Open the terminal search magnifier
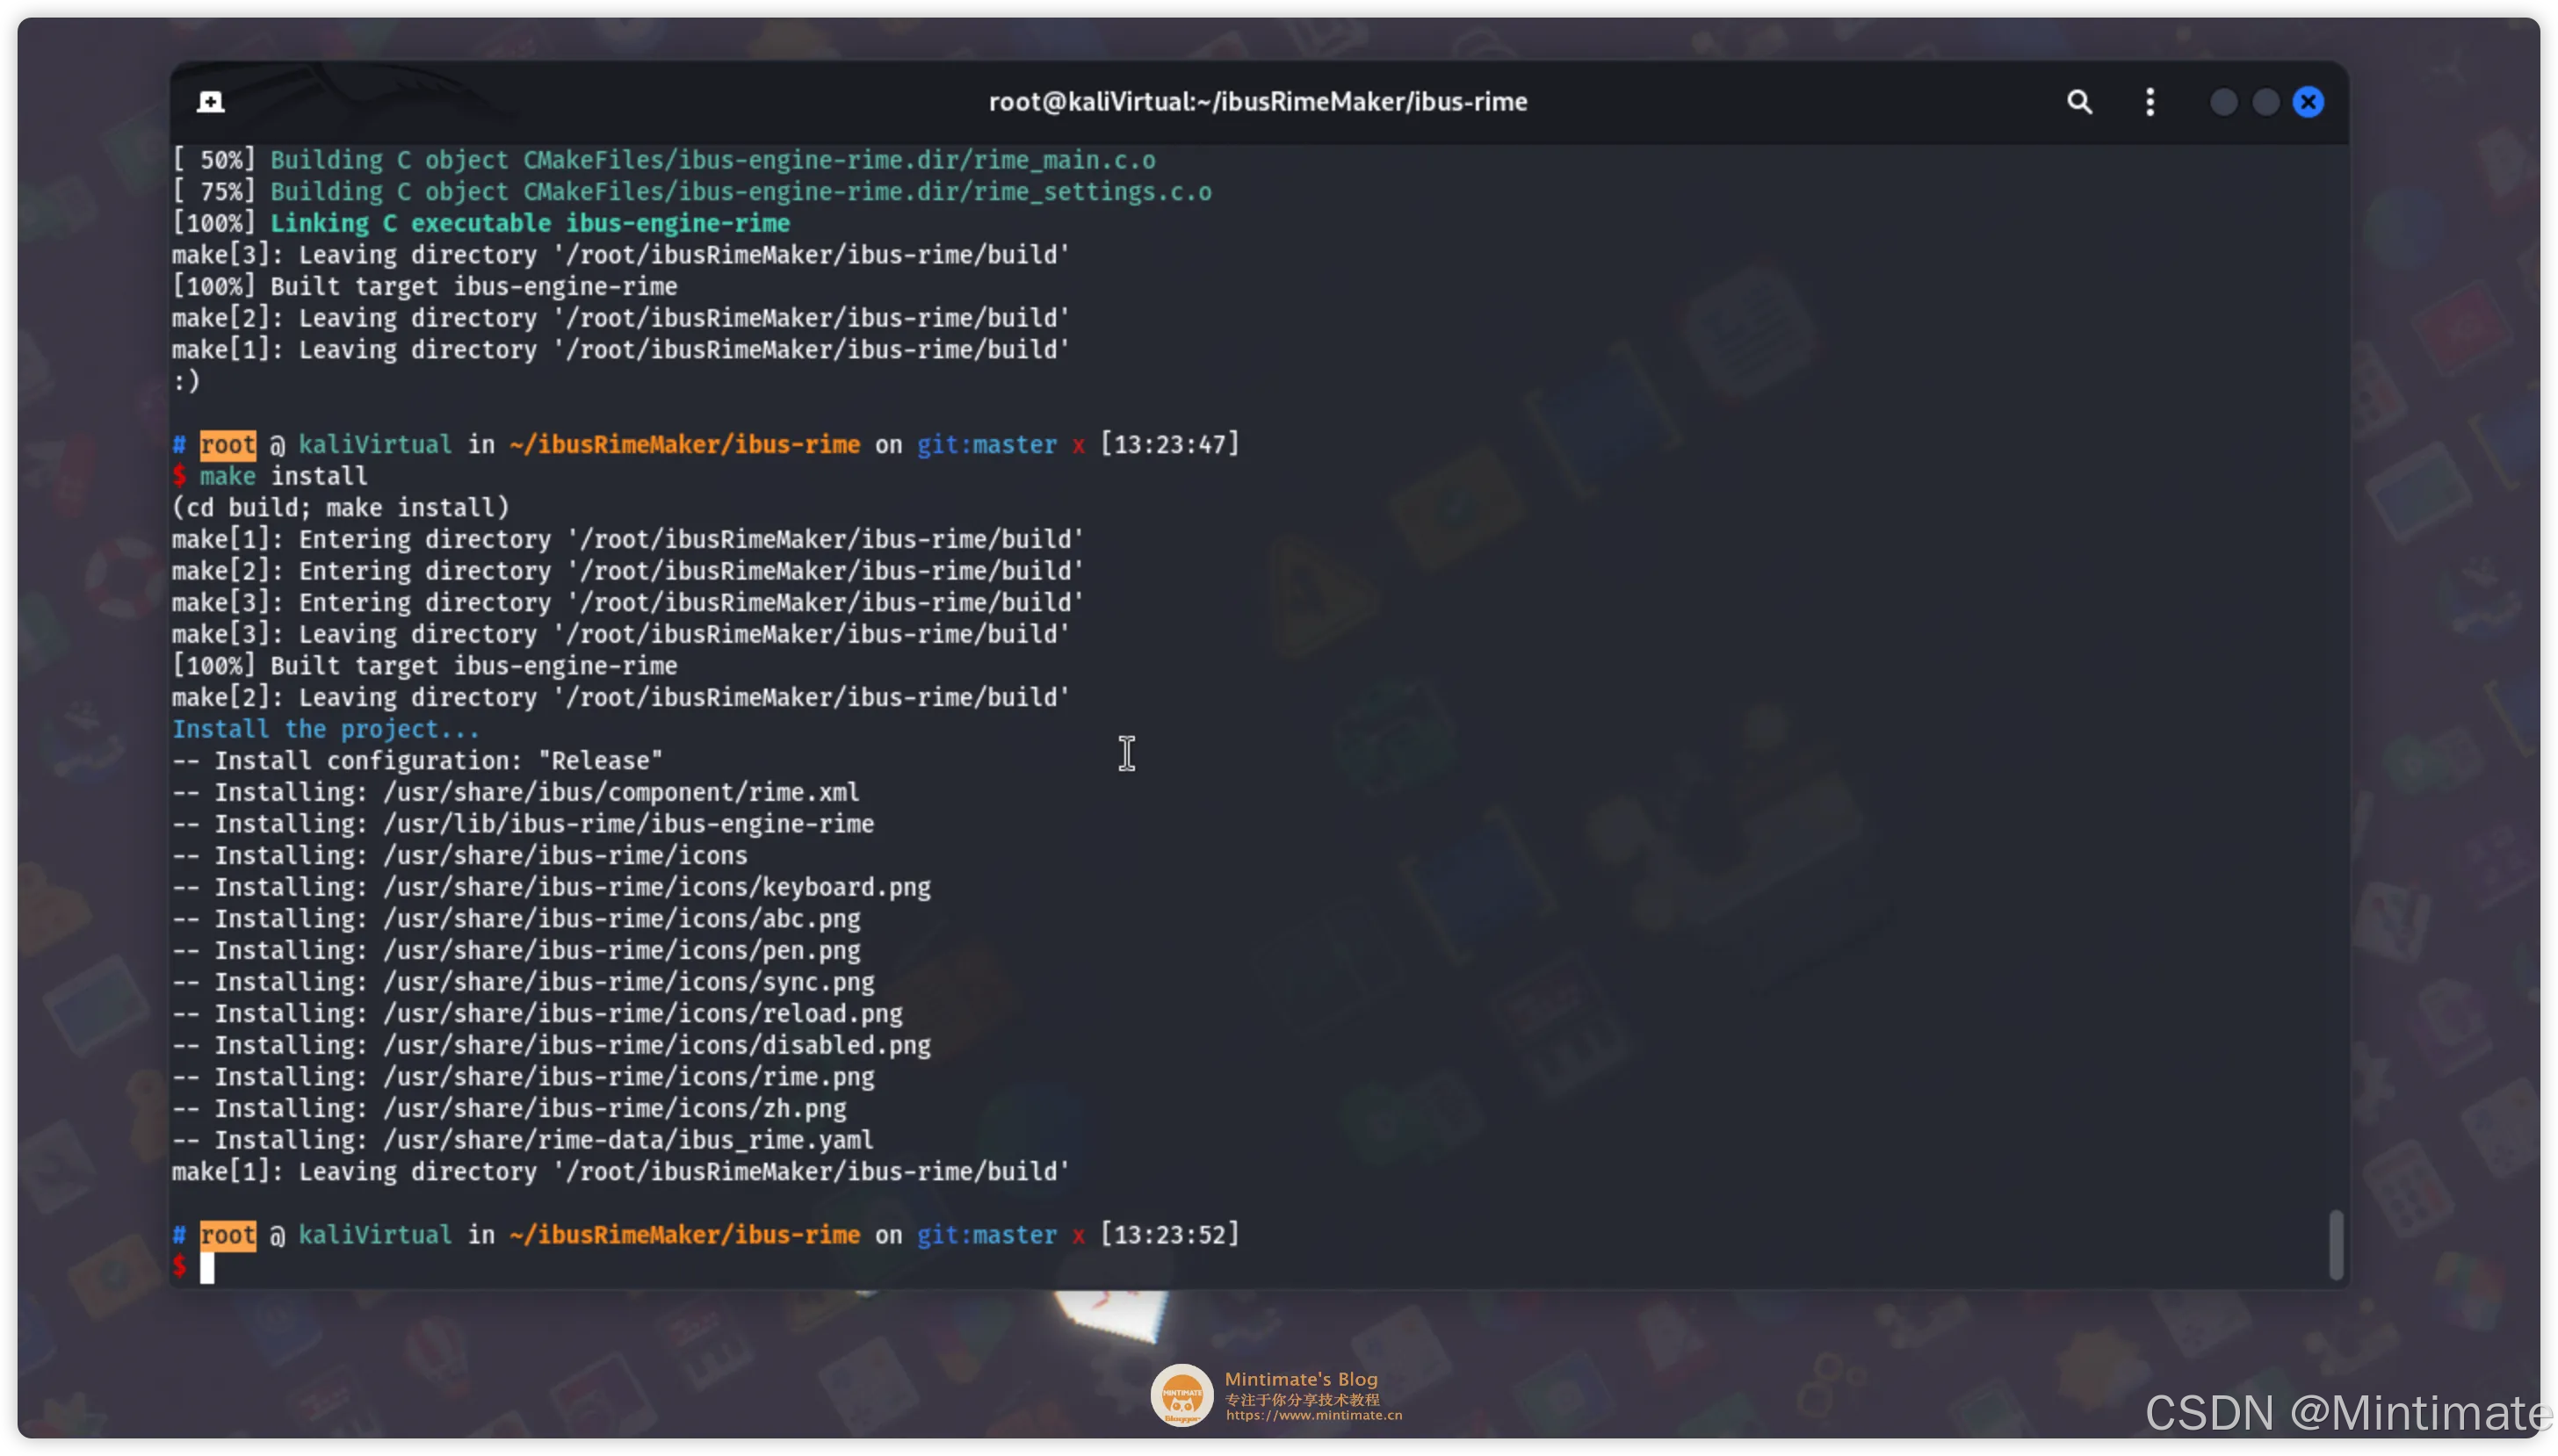This screenshot has height=1456, width=2558. [2079, 102]
